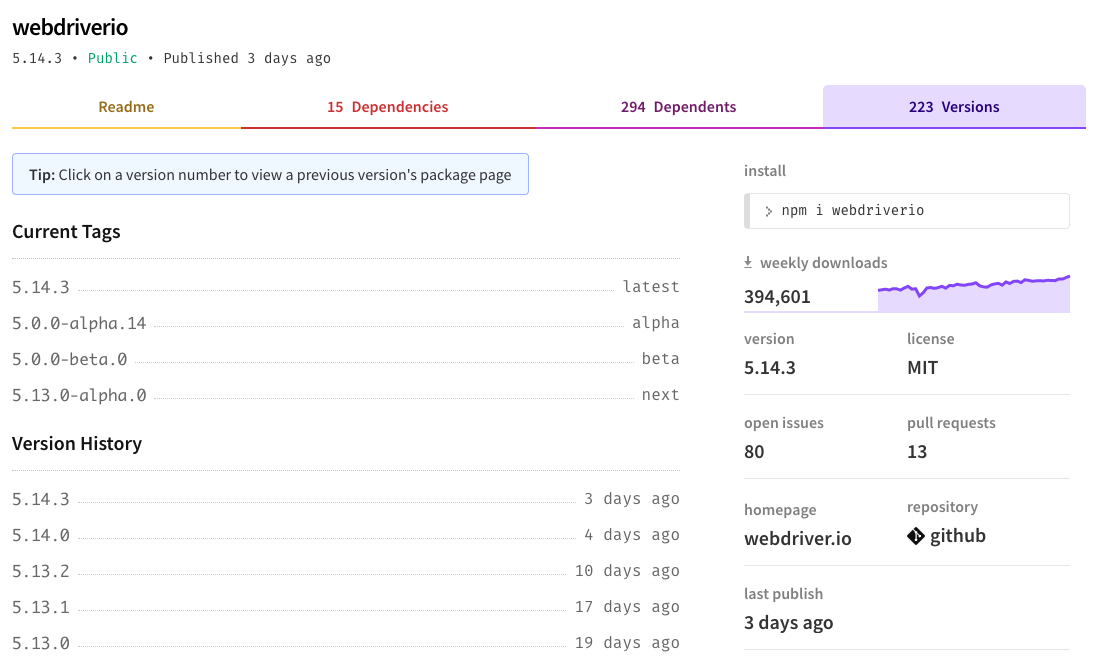The height and width of the screenshot is (666, 1096).
Task: Click '4 days ago' in Version History
Action: coord(632,535)
